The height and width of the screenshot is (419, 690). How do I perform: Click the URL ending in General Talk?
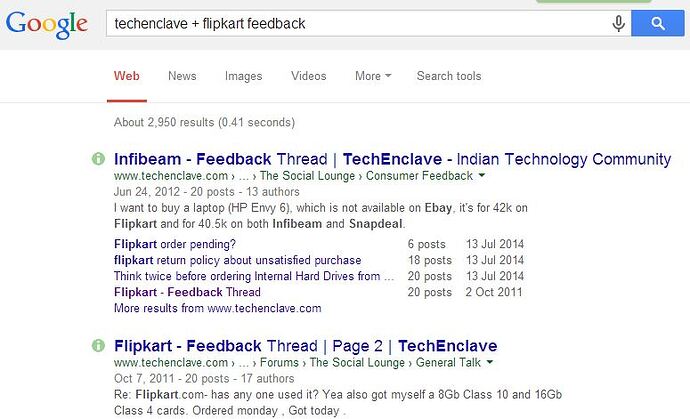point(297,363)
